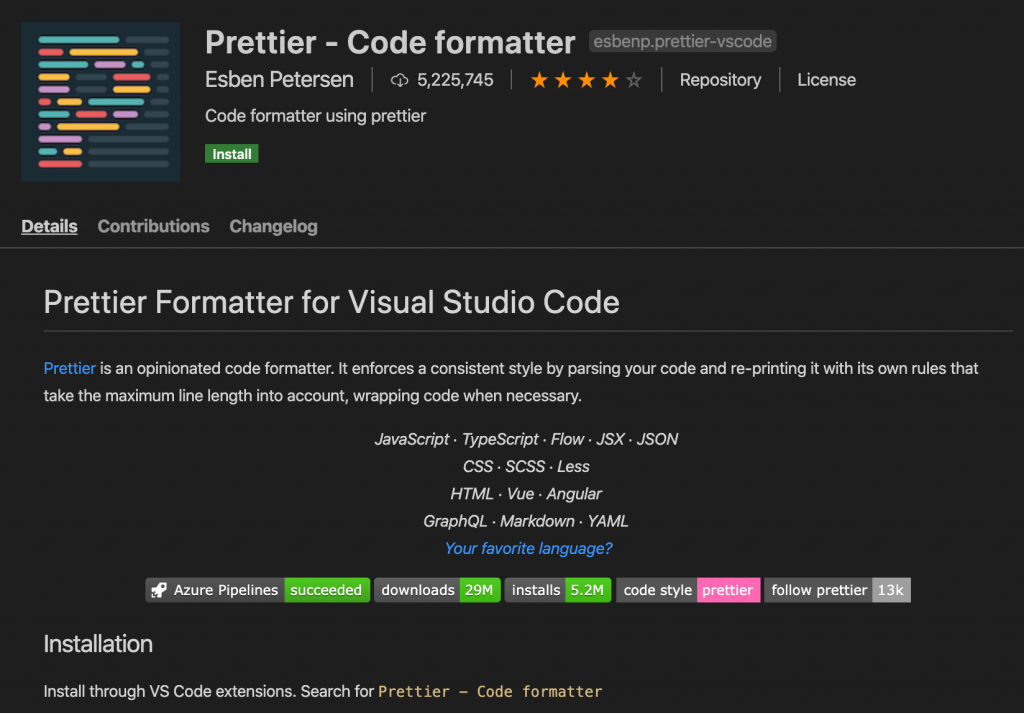The width and height of the screenshot is (1024, 713).
Task: Click the downloads 29M badge
Action: tap(437, 590)
